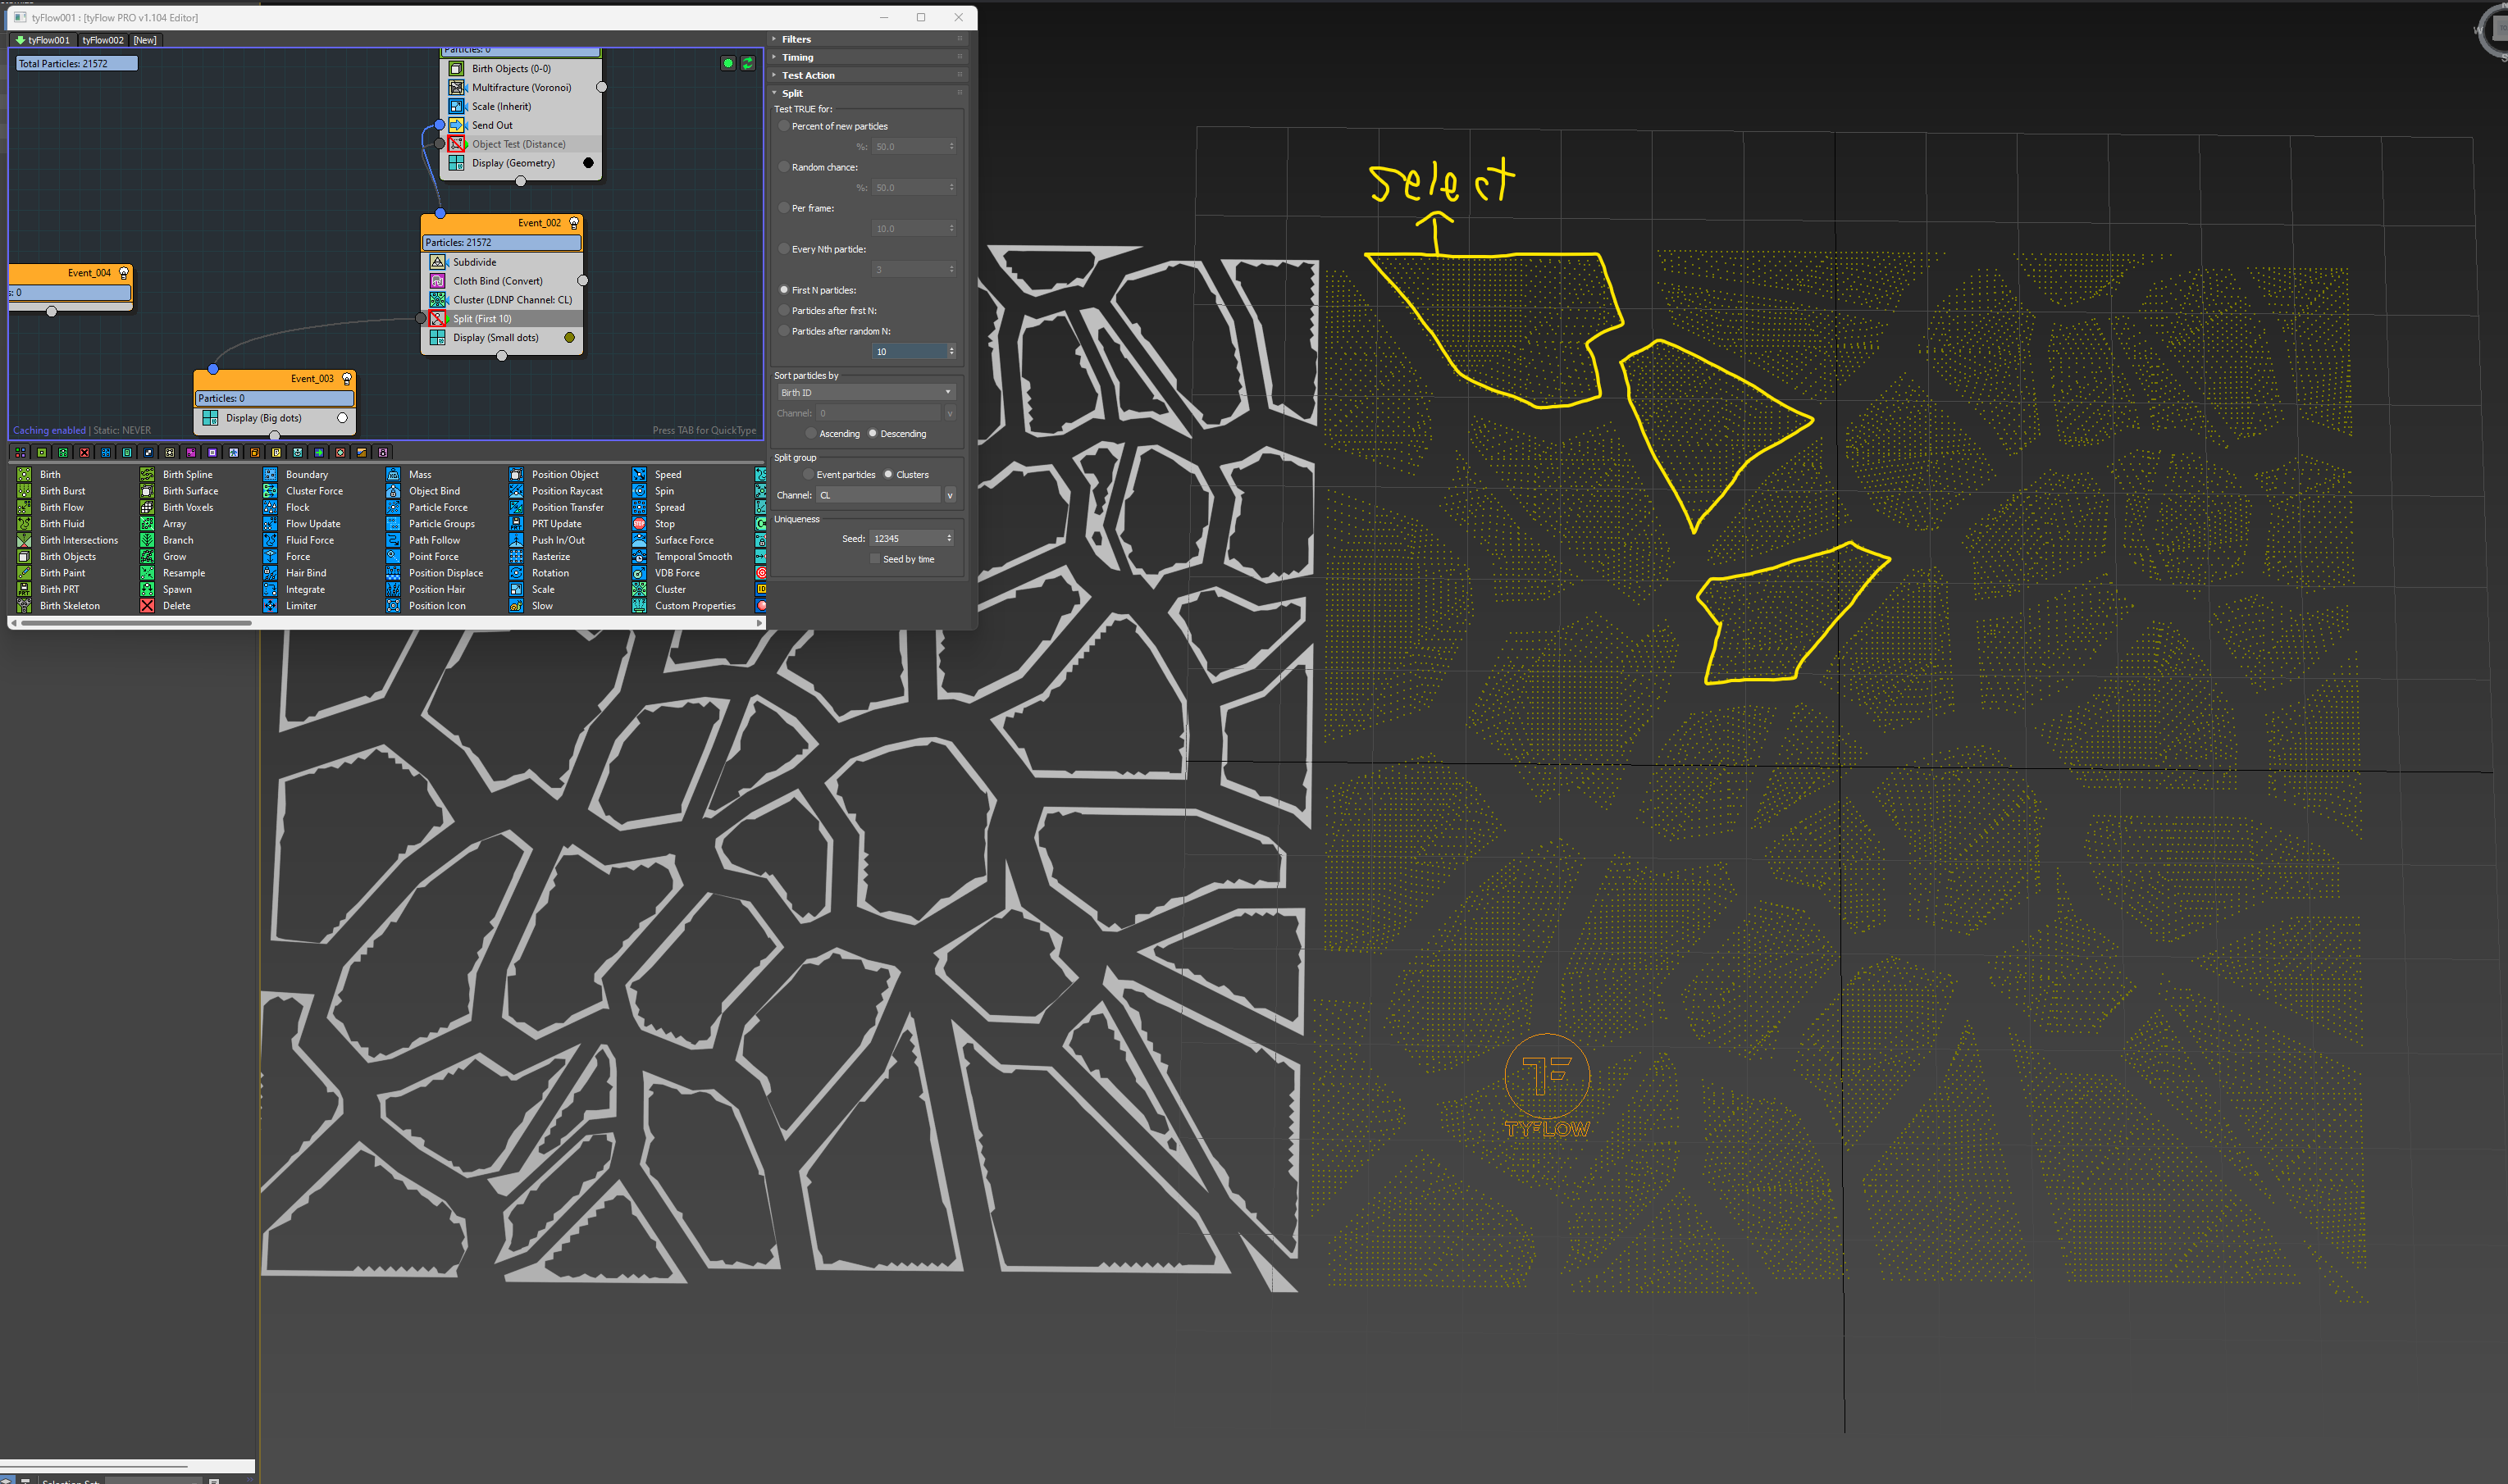2508x1484 pixels.
Task: Click the Cloth Bind (Convert) operator icon
Action: tap(437, 281)
